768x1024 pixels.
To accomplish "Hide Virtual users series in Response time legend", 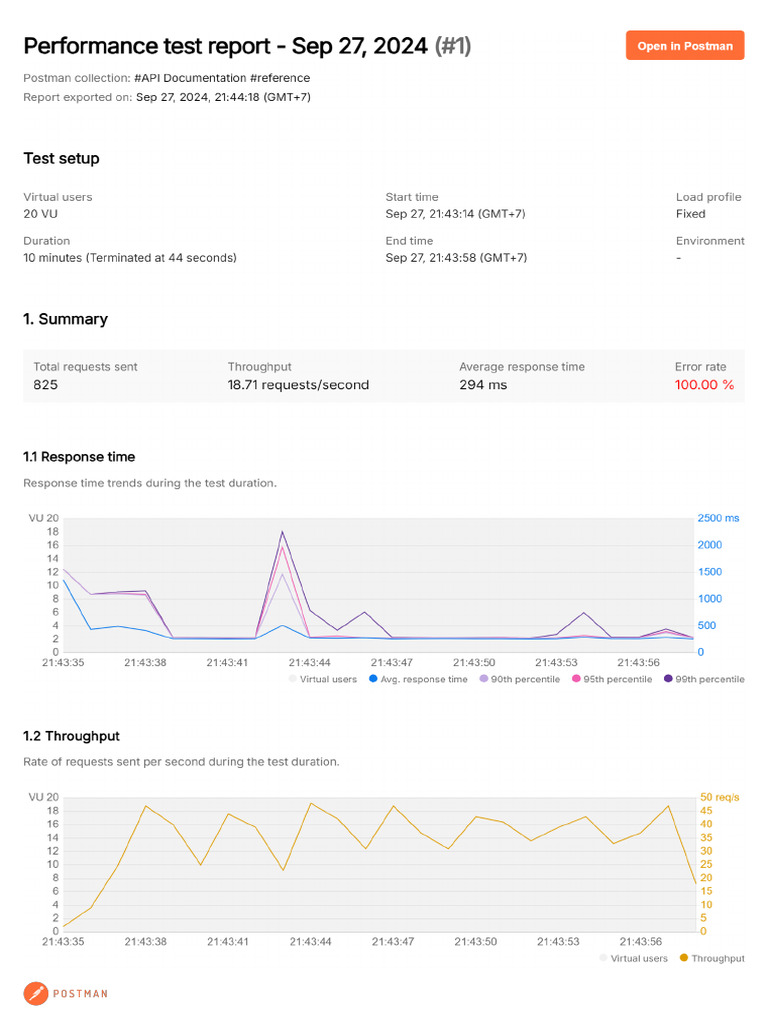I will coord(293,679).
